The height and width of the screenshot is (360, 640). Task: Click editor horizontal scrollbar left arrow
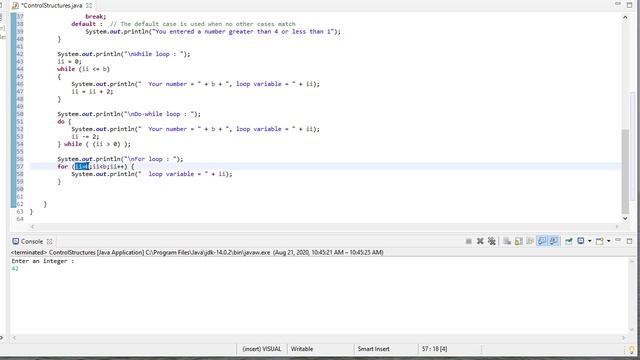point(32,226)
